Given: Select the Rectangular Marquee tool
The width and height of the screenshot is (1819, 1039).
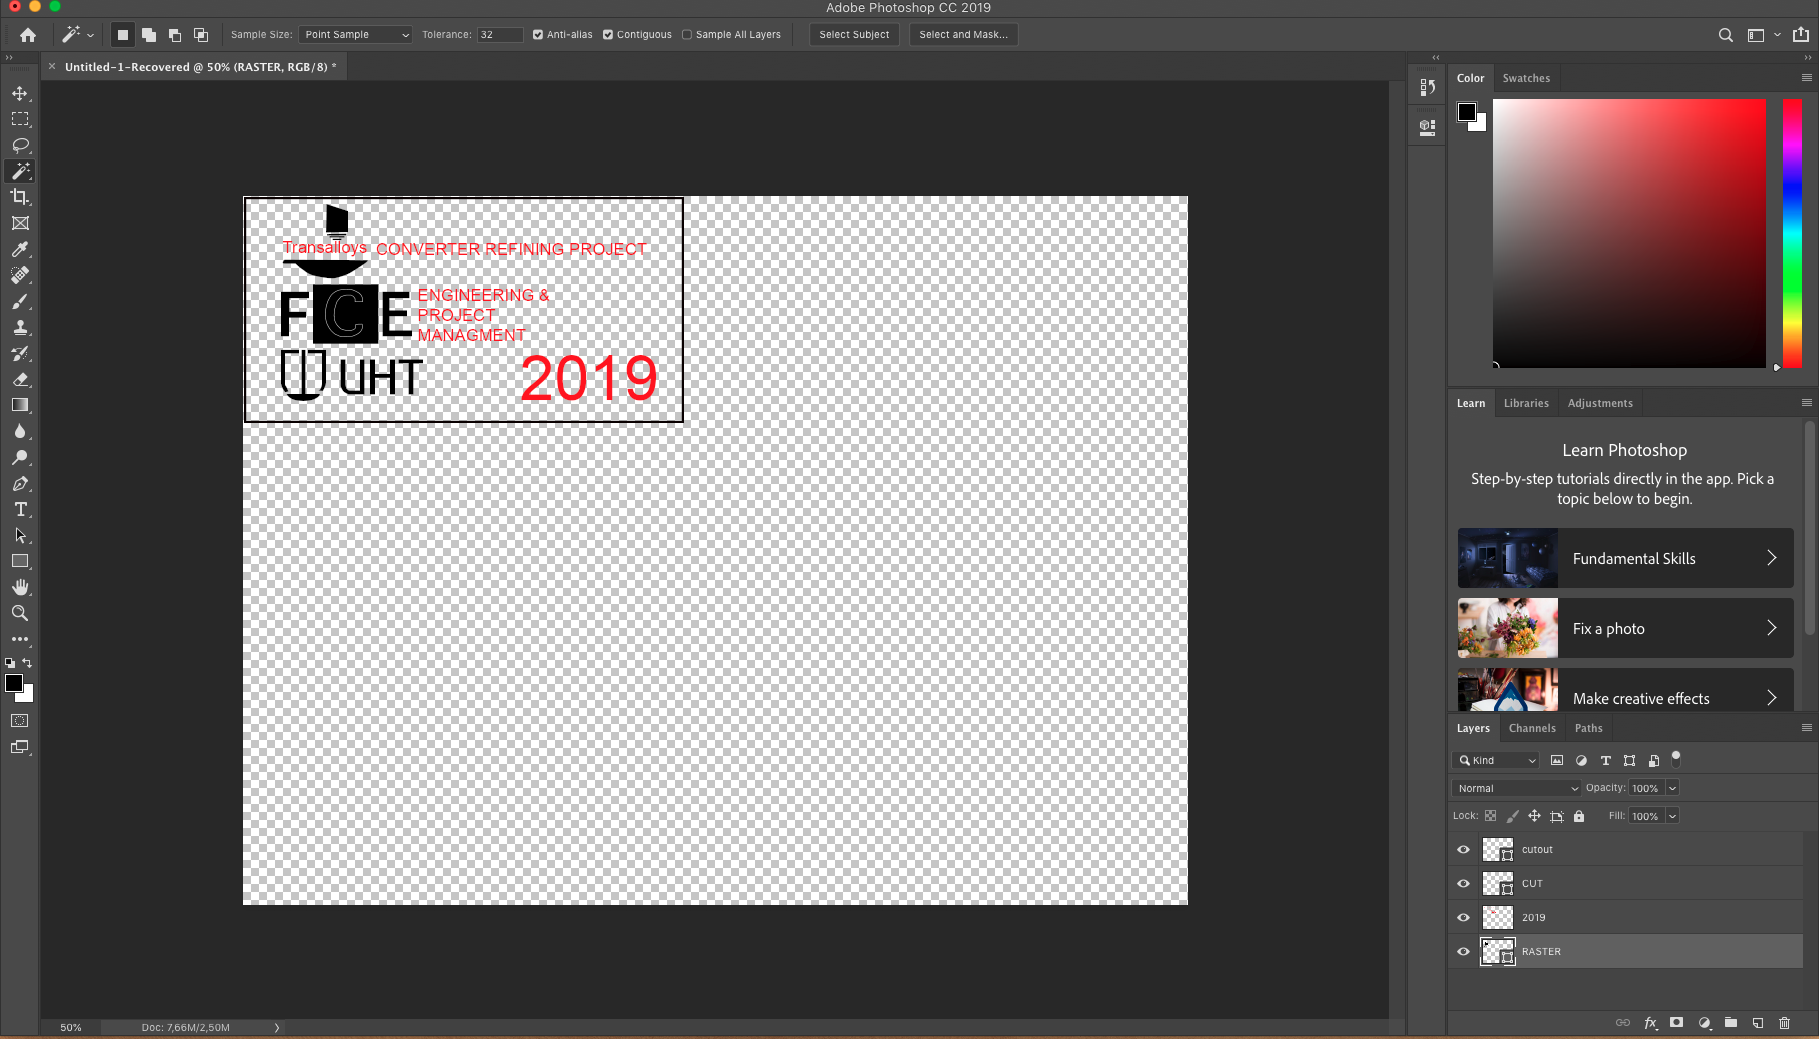Looking at the screenshot, I should [20, 119].
